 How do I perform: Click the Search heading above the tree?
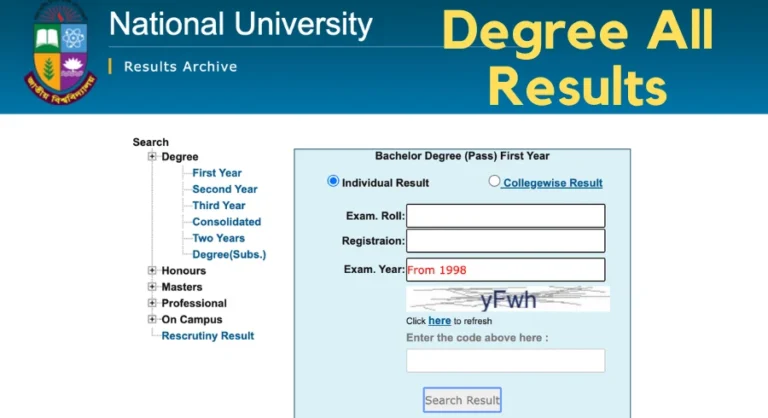150,142
